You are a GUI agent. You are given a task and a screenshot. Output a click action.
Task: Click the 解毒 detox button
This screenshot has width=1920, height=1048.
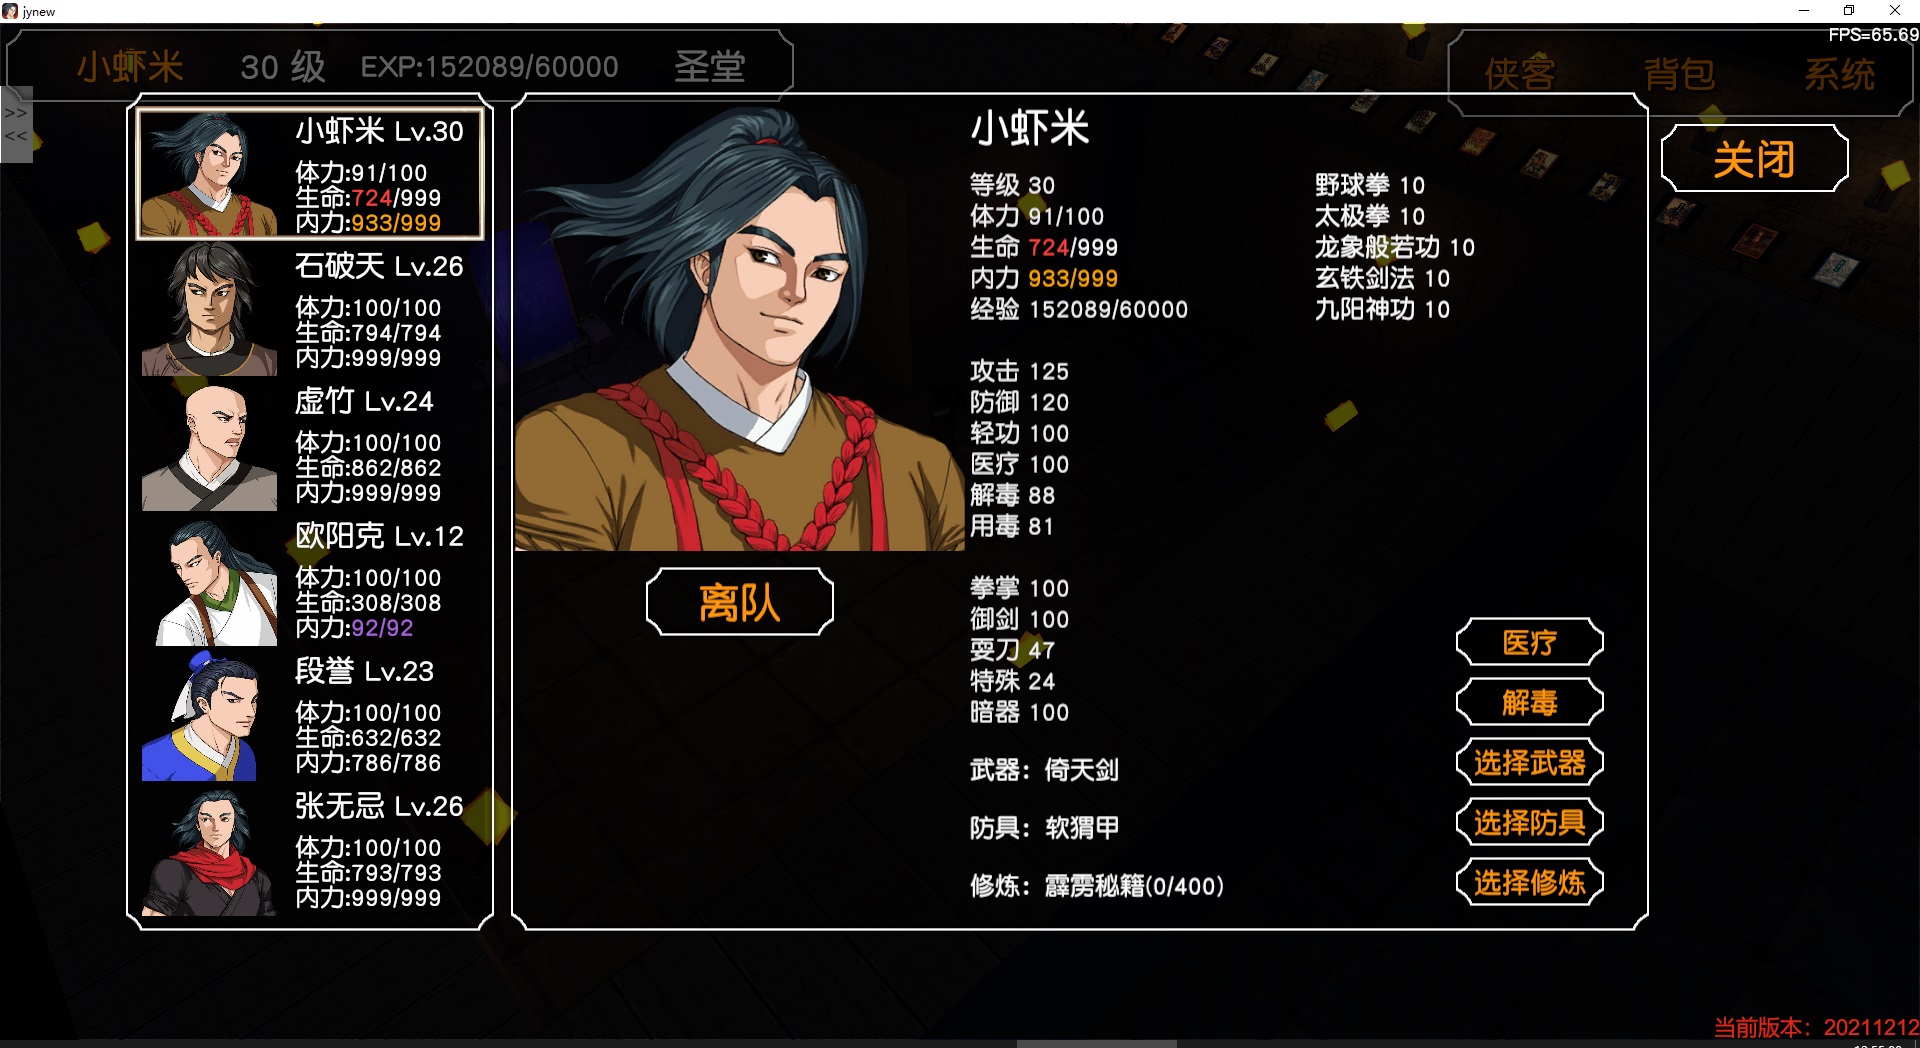click(x=1530, y=702)
